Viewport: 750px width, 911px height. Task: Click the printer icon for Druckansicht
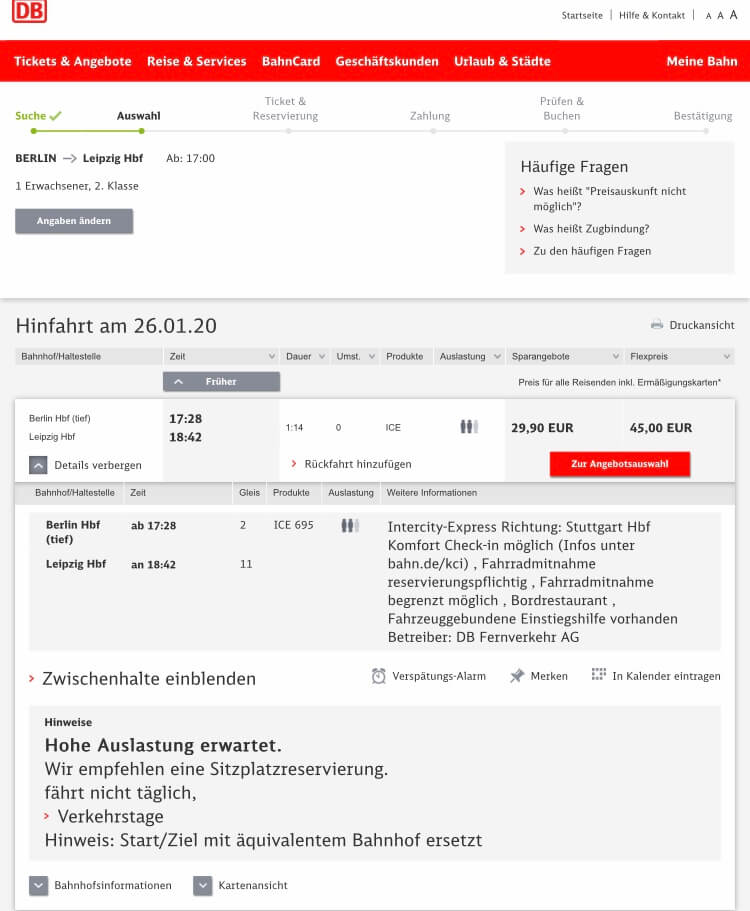point(657,325)
